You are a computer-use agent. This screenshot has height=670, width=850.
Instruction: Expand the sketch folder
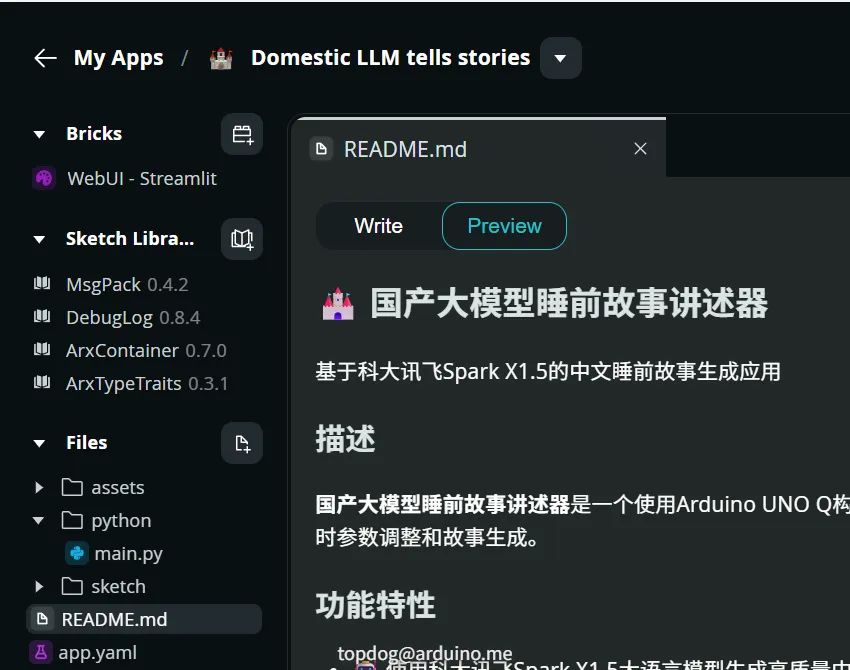39,587
